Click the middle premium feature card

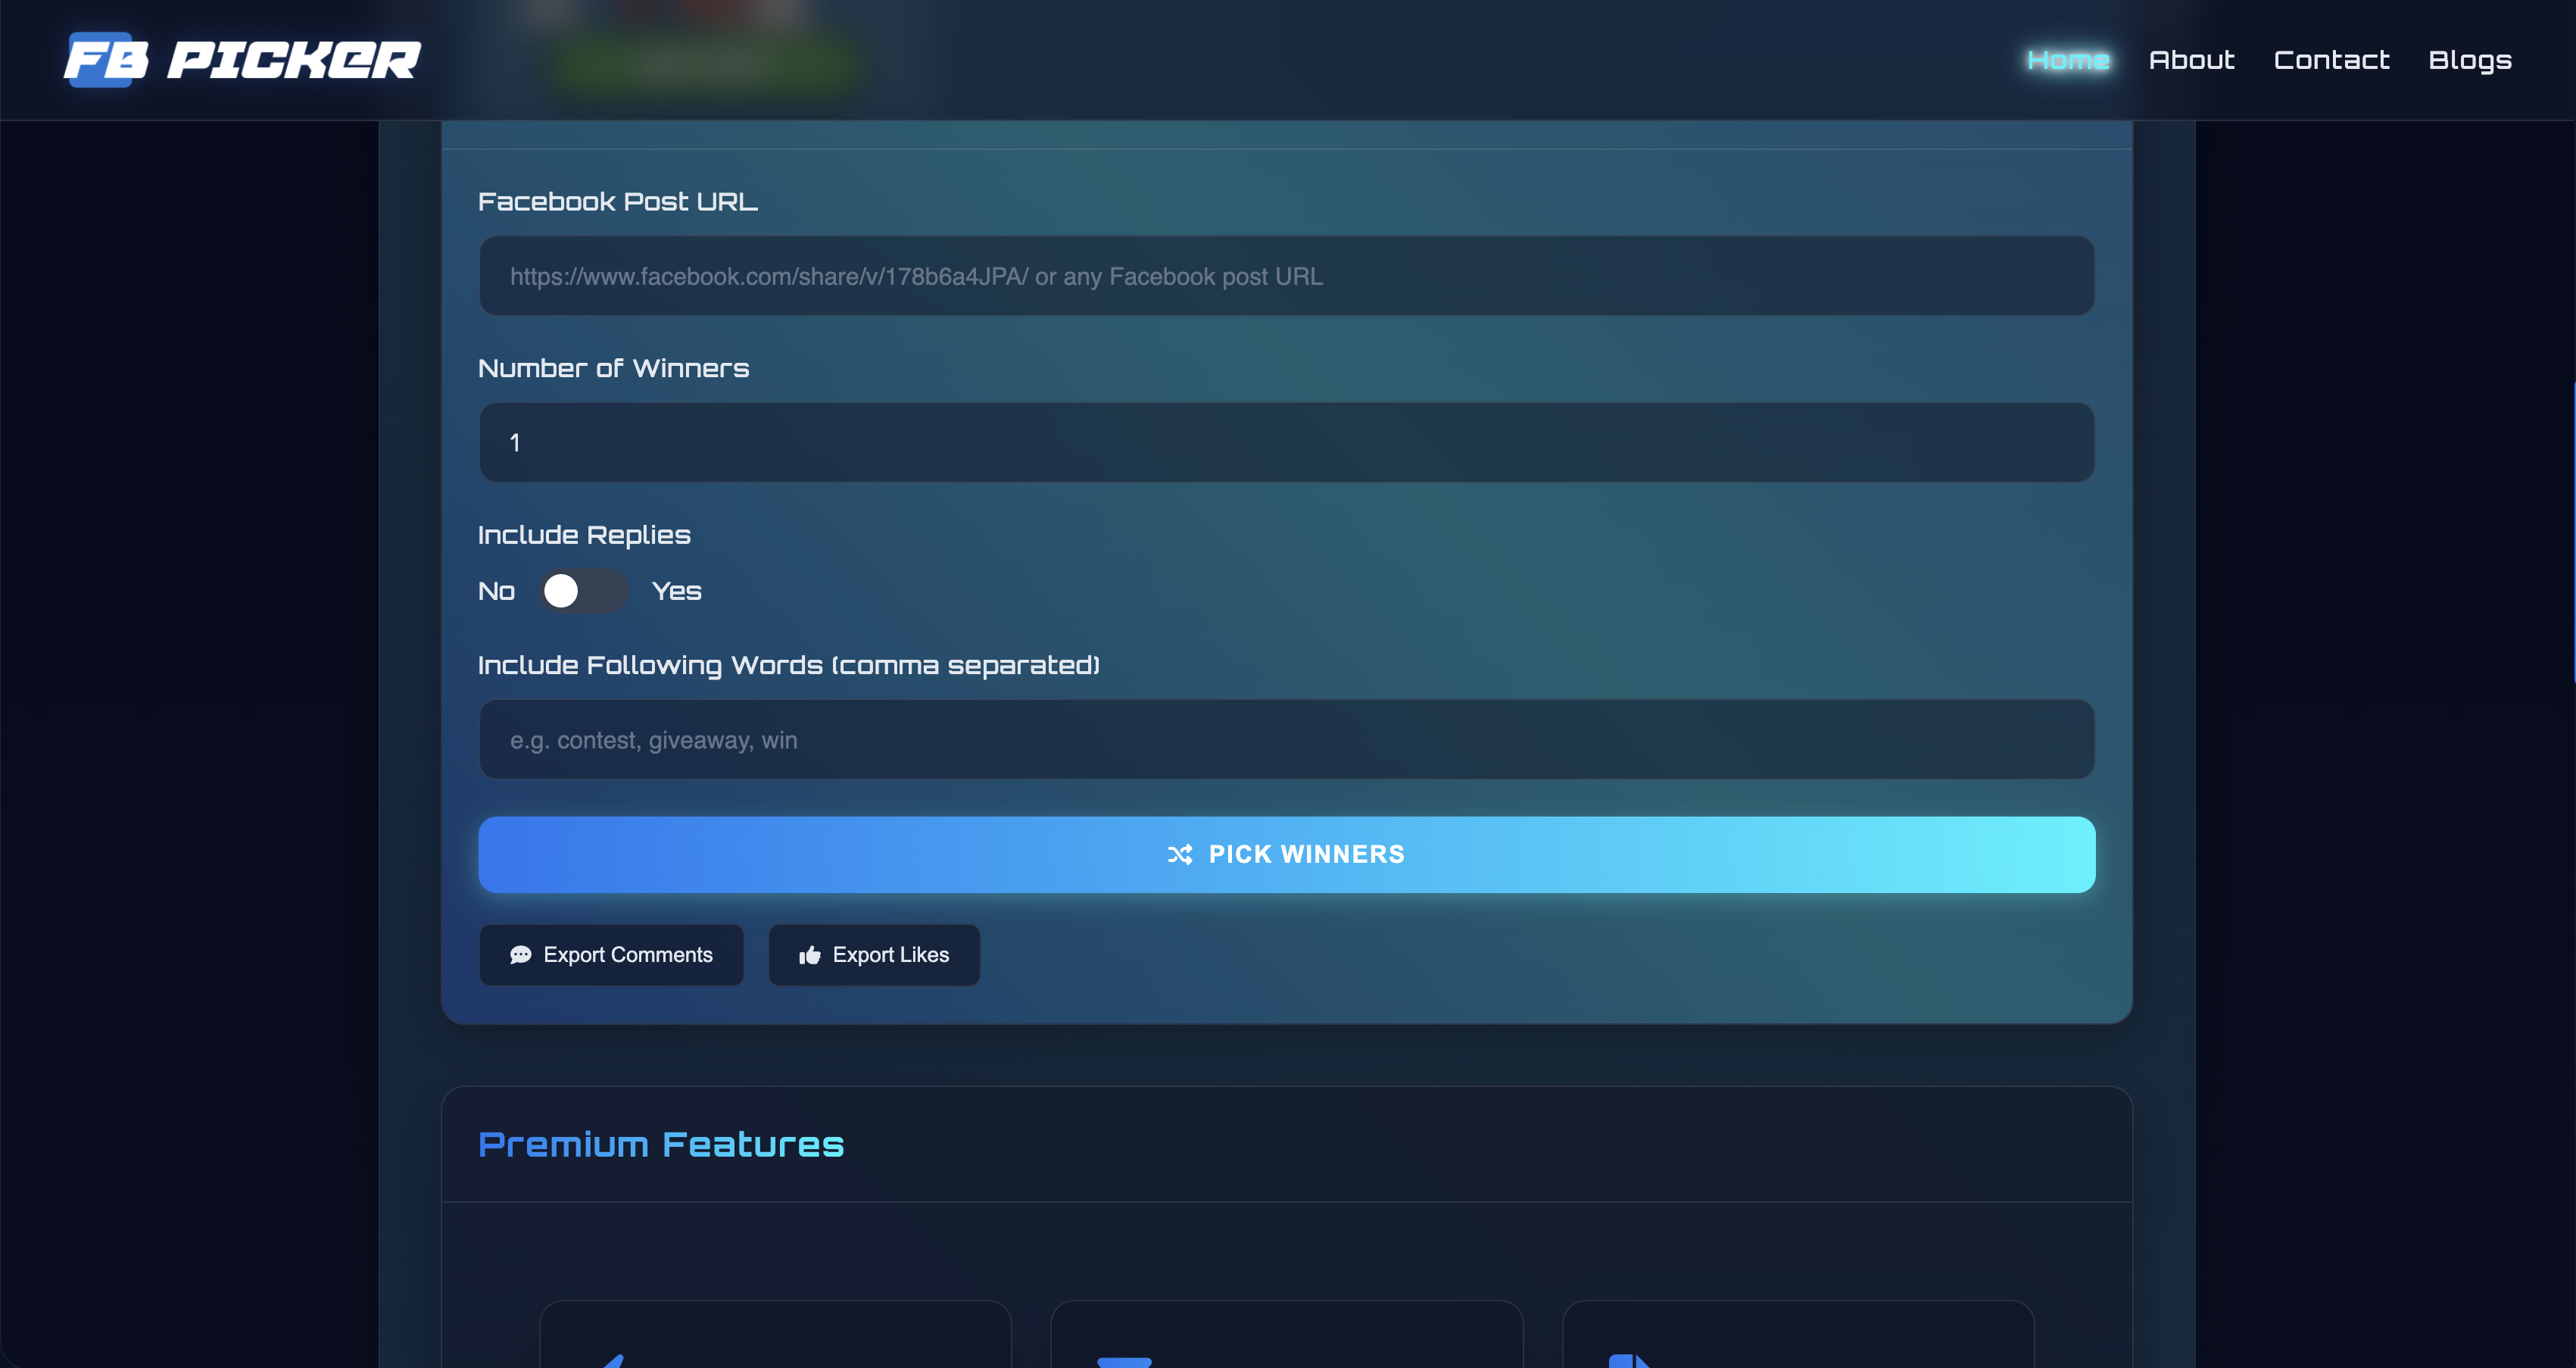[x=1286, y=1335]
